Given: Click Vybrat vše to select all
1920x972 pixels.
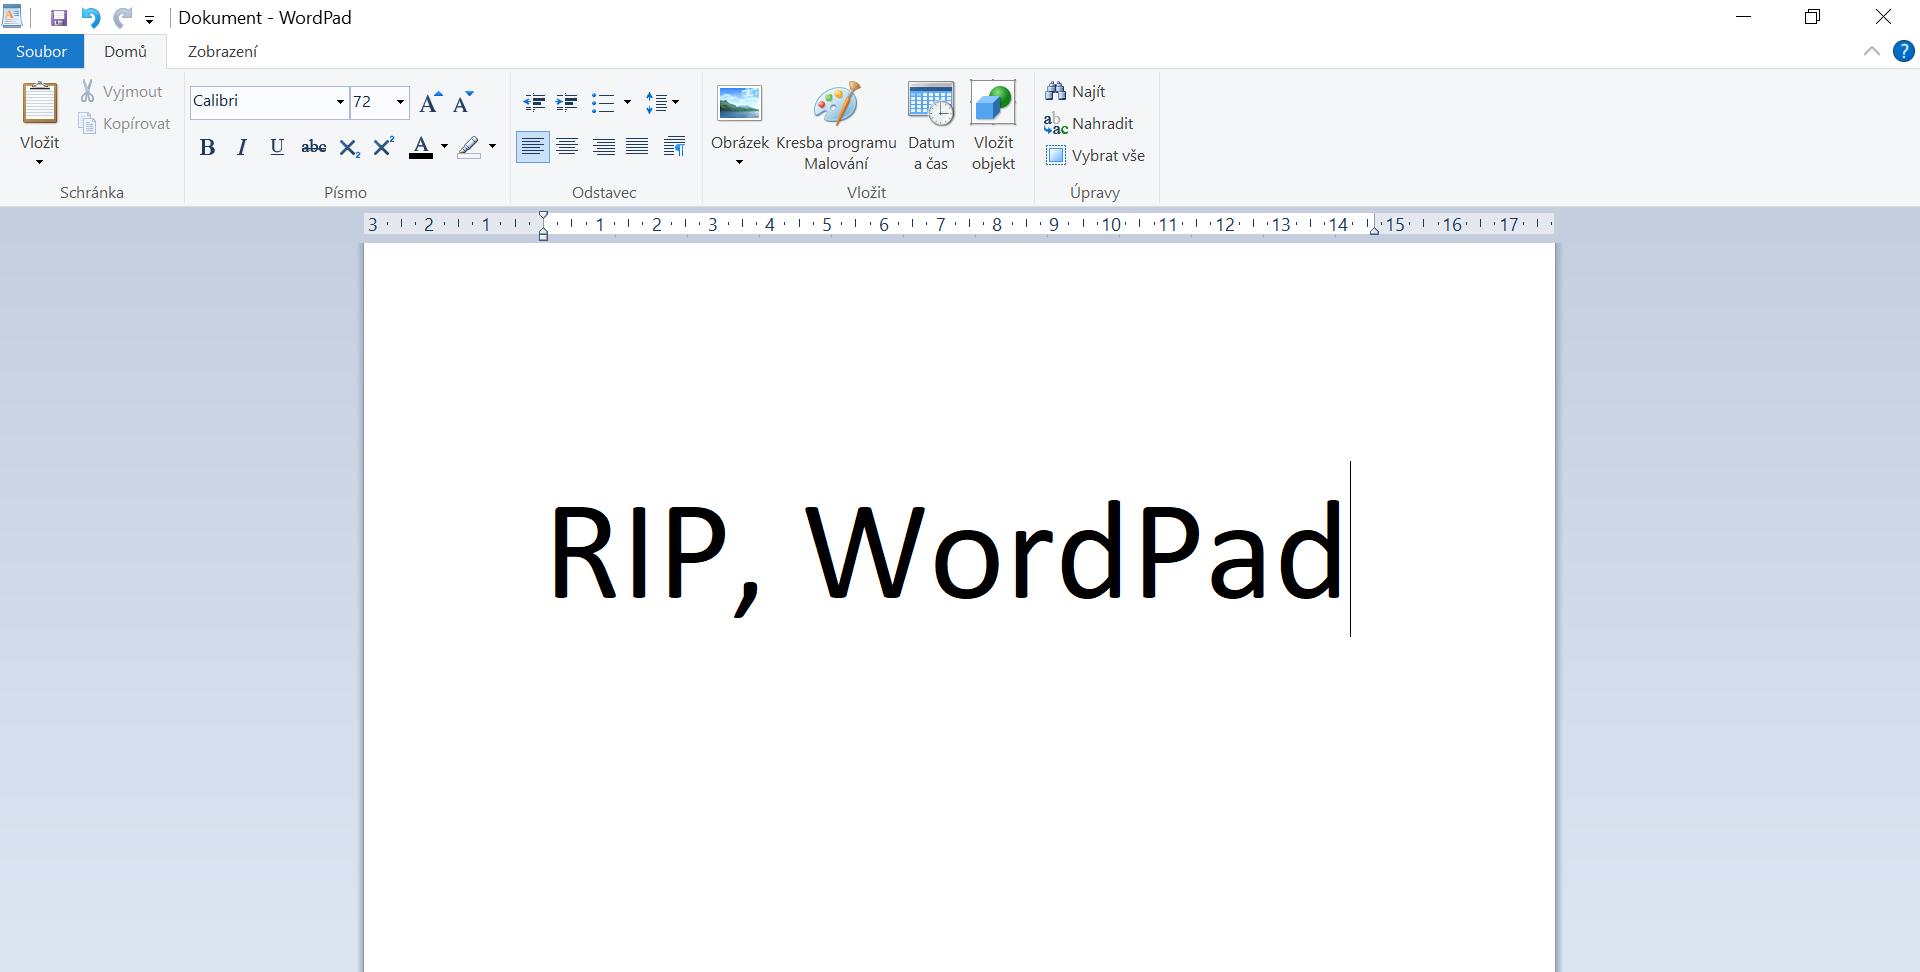Looking at the screenshot, I should coord(1096,155).
